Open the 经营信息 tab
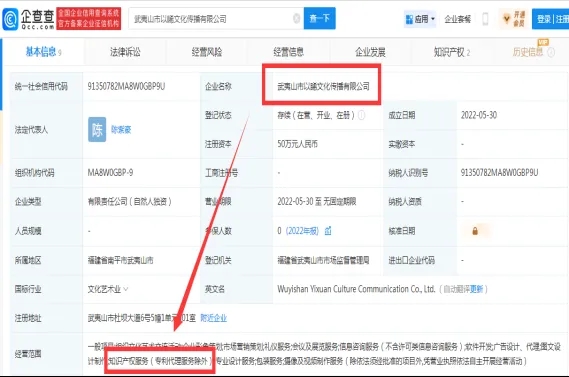 (288, 52)
